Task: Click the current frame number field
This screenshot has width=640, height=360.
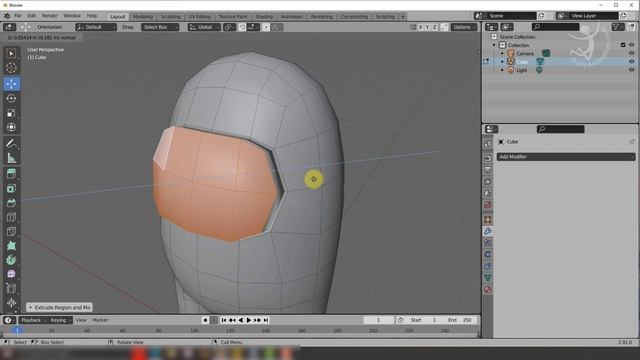Action: point(379,320)
